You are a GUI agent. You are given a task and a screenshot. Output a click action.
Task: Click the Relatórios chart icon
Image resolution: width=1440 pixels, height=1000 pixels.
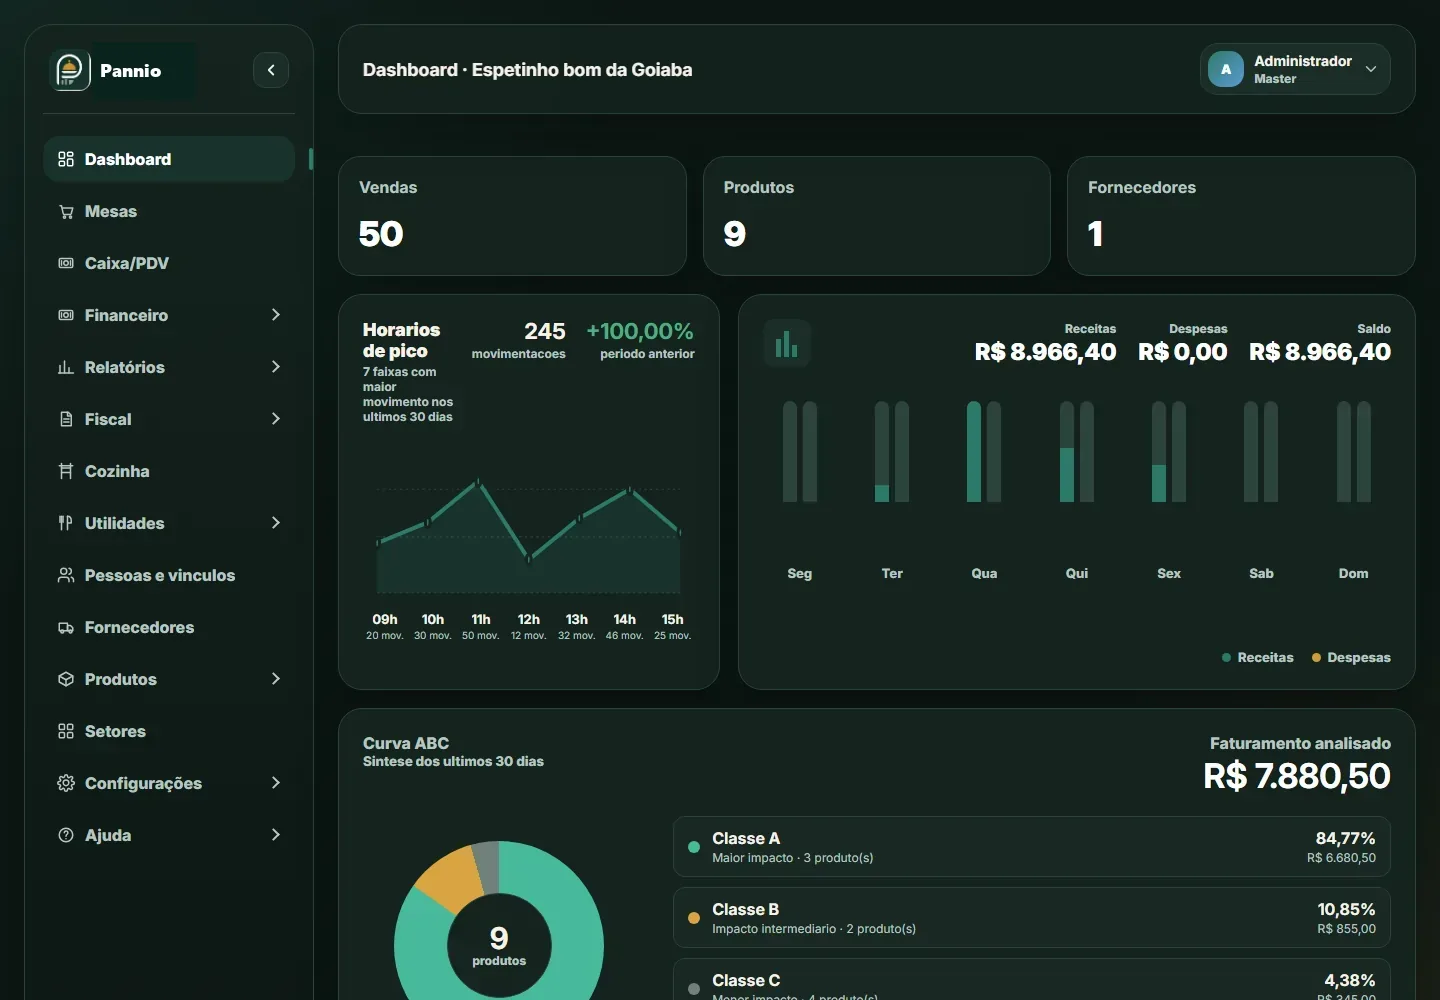coord(66,367)
